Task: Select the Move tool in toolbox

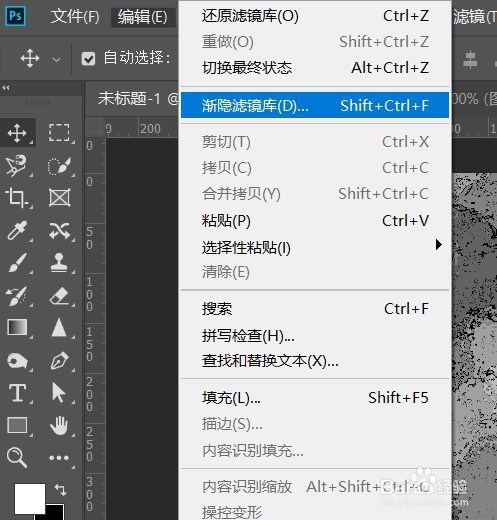Action: (17, 133)
